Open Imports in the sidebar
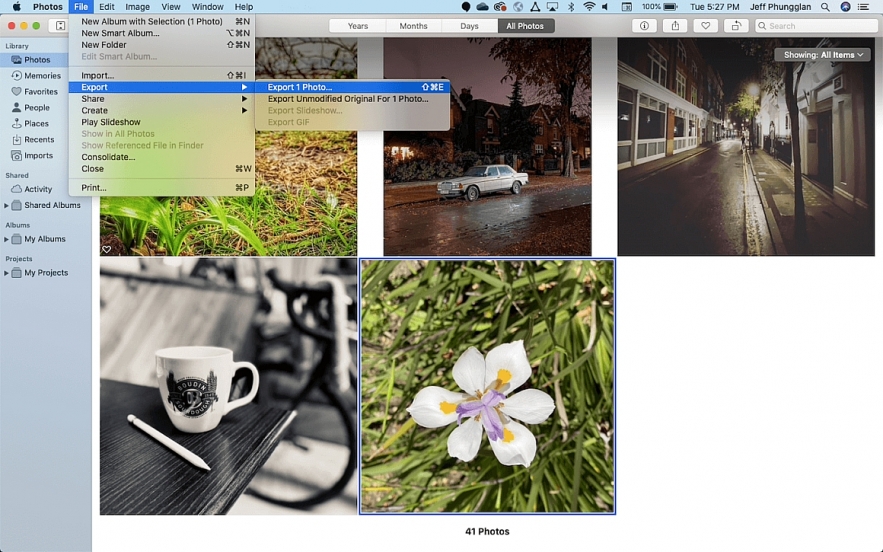This screenshot has height=552, width=883. pos(38,156)
